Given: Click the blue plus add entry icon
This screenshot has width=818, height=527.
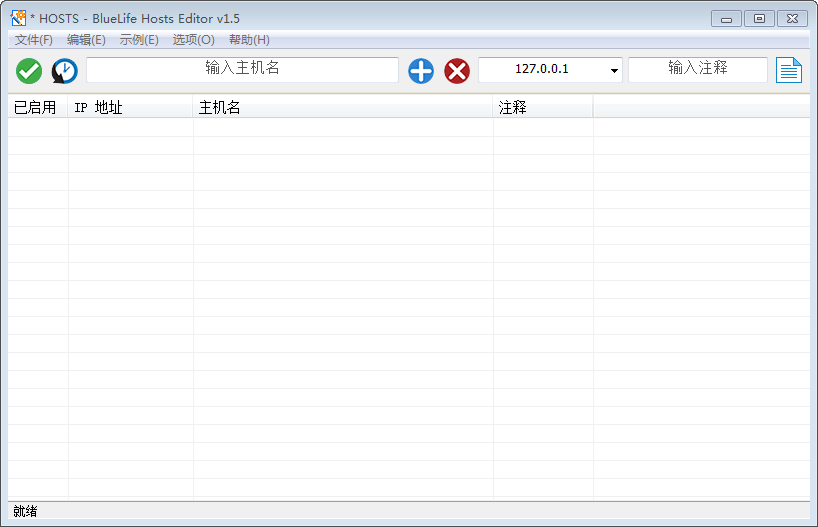Looking at the screenshot, I should (421, 71).
